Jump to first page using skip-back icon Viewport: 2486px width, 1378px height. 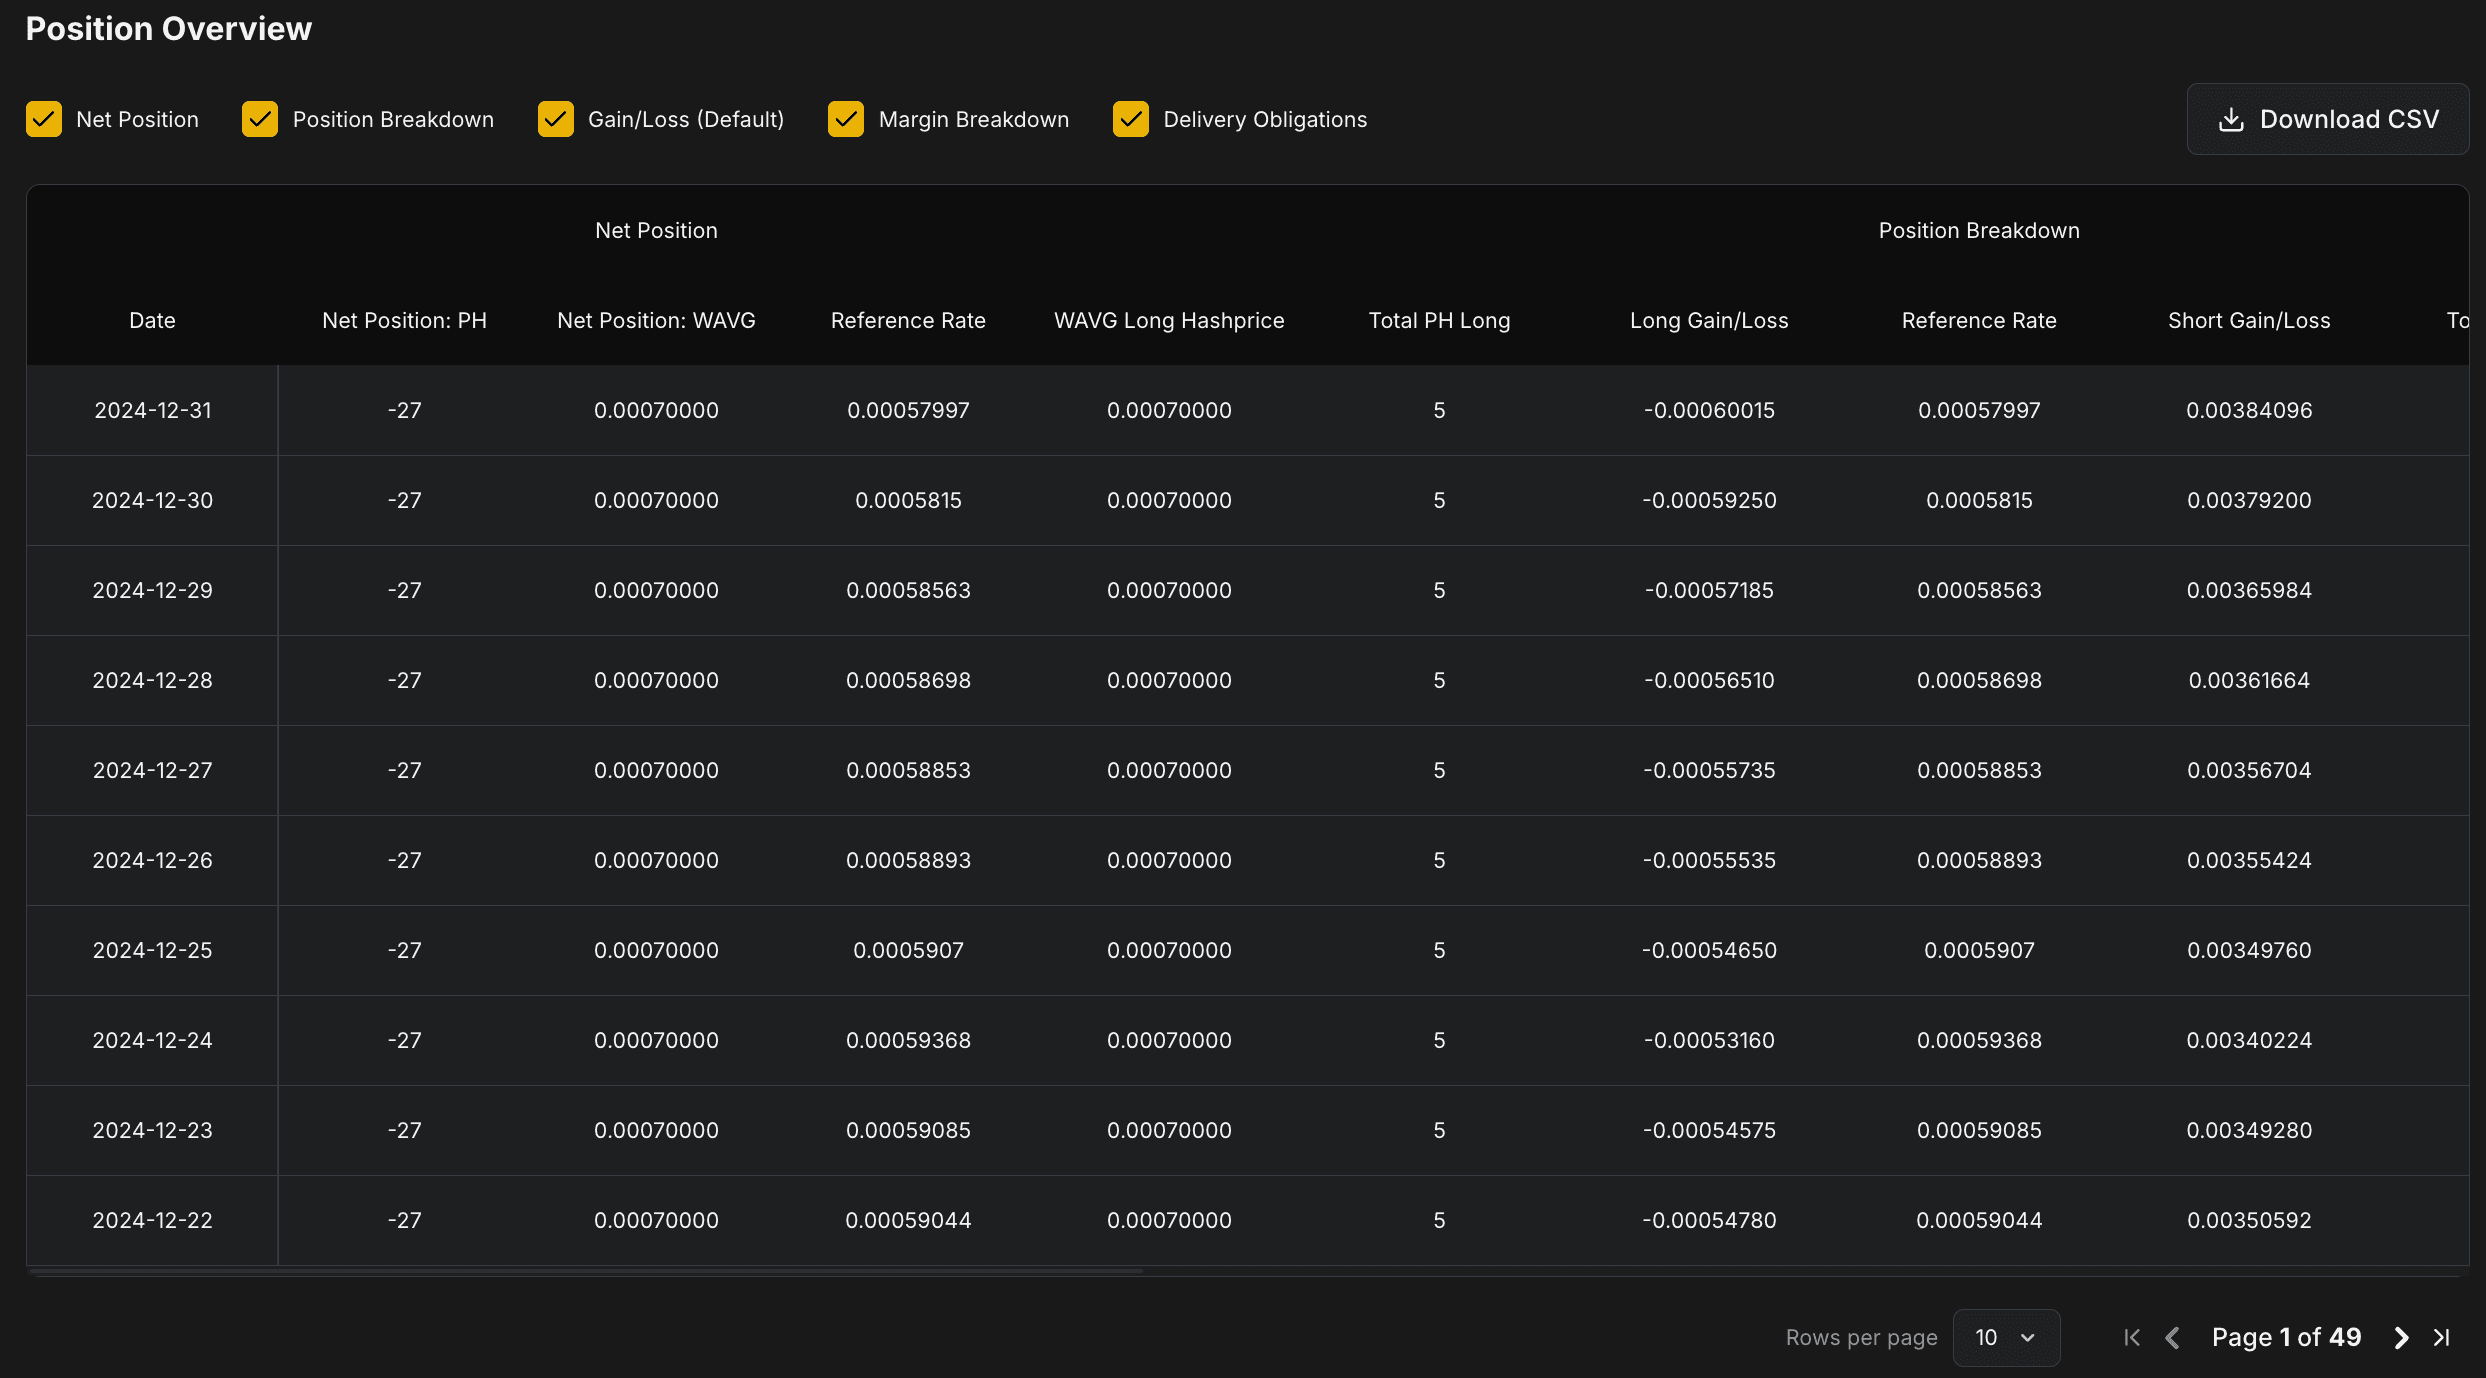[2132, 1337]
